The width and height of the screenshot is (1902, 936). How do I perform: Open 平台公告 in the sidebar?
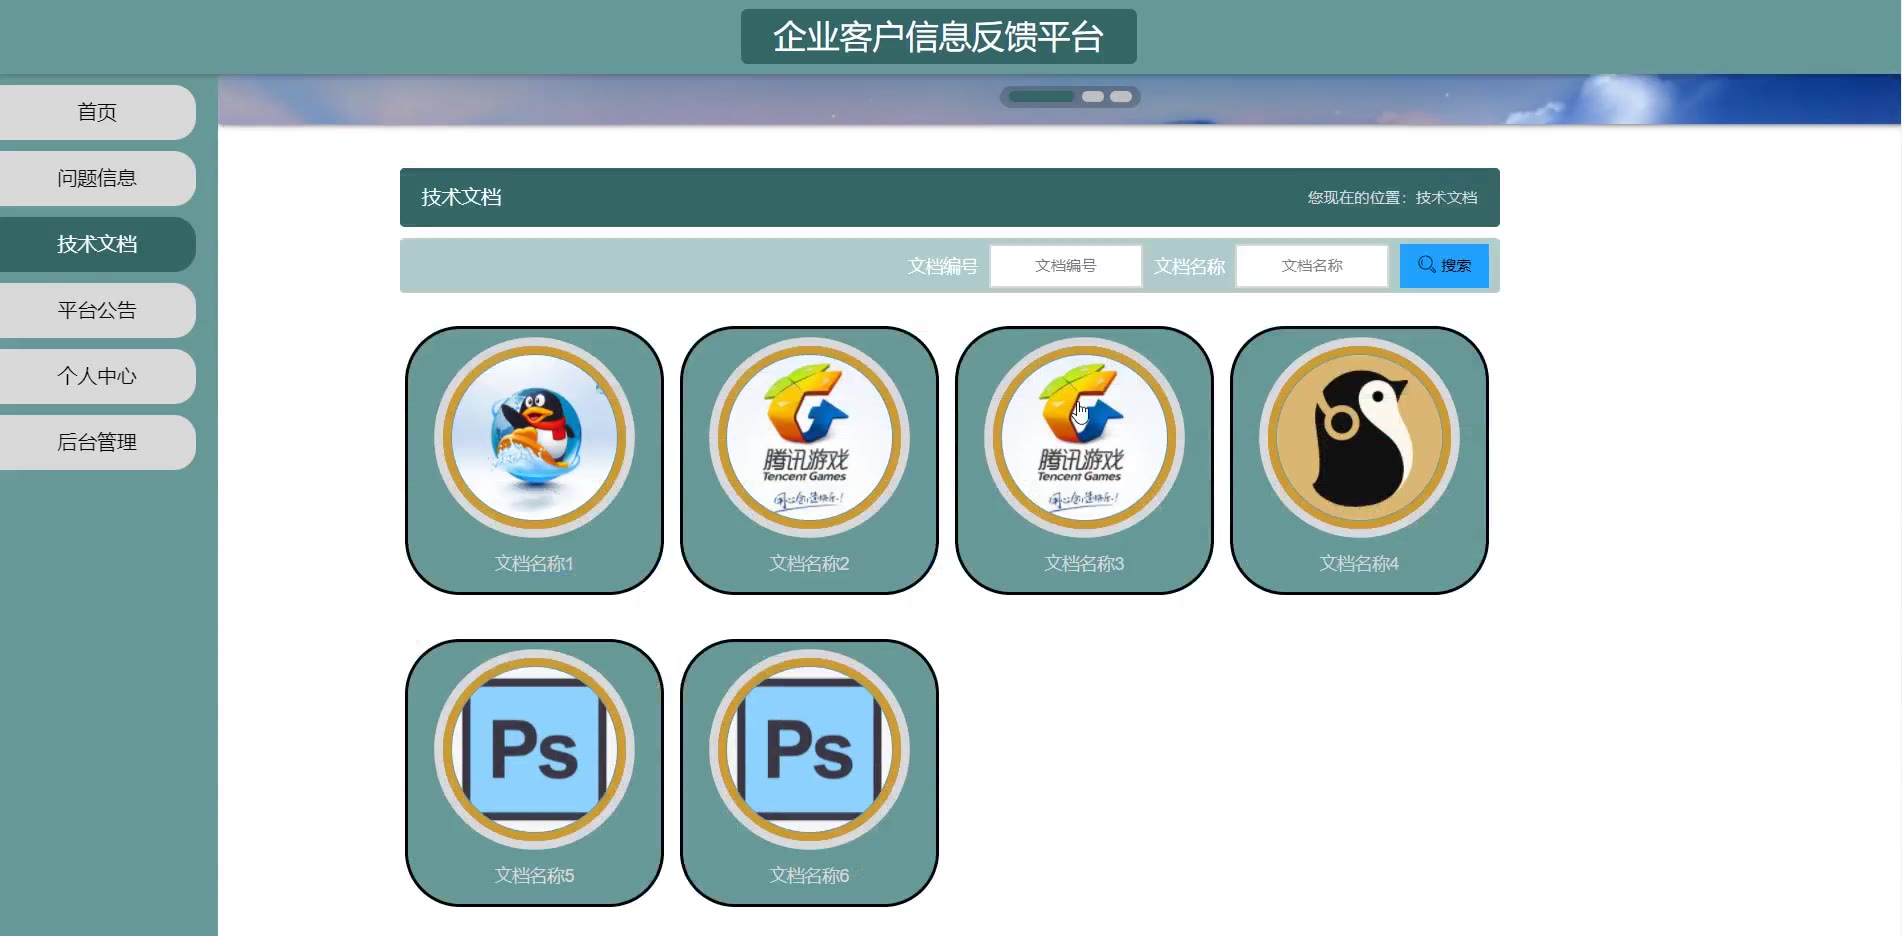(97, 310)
